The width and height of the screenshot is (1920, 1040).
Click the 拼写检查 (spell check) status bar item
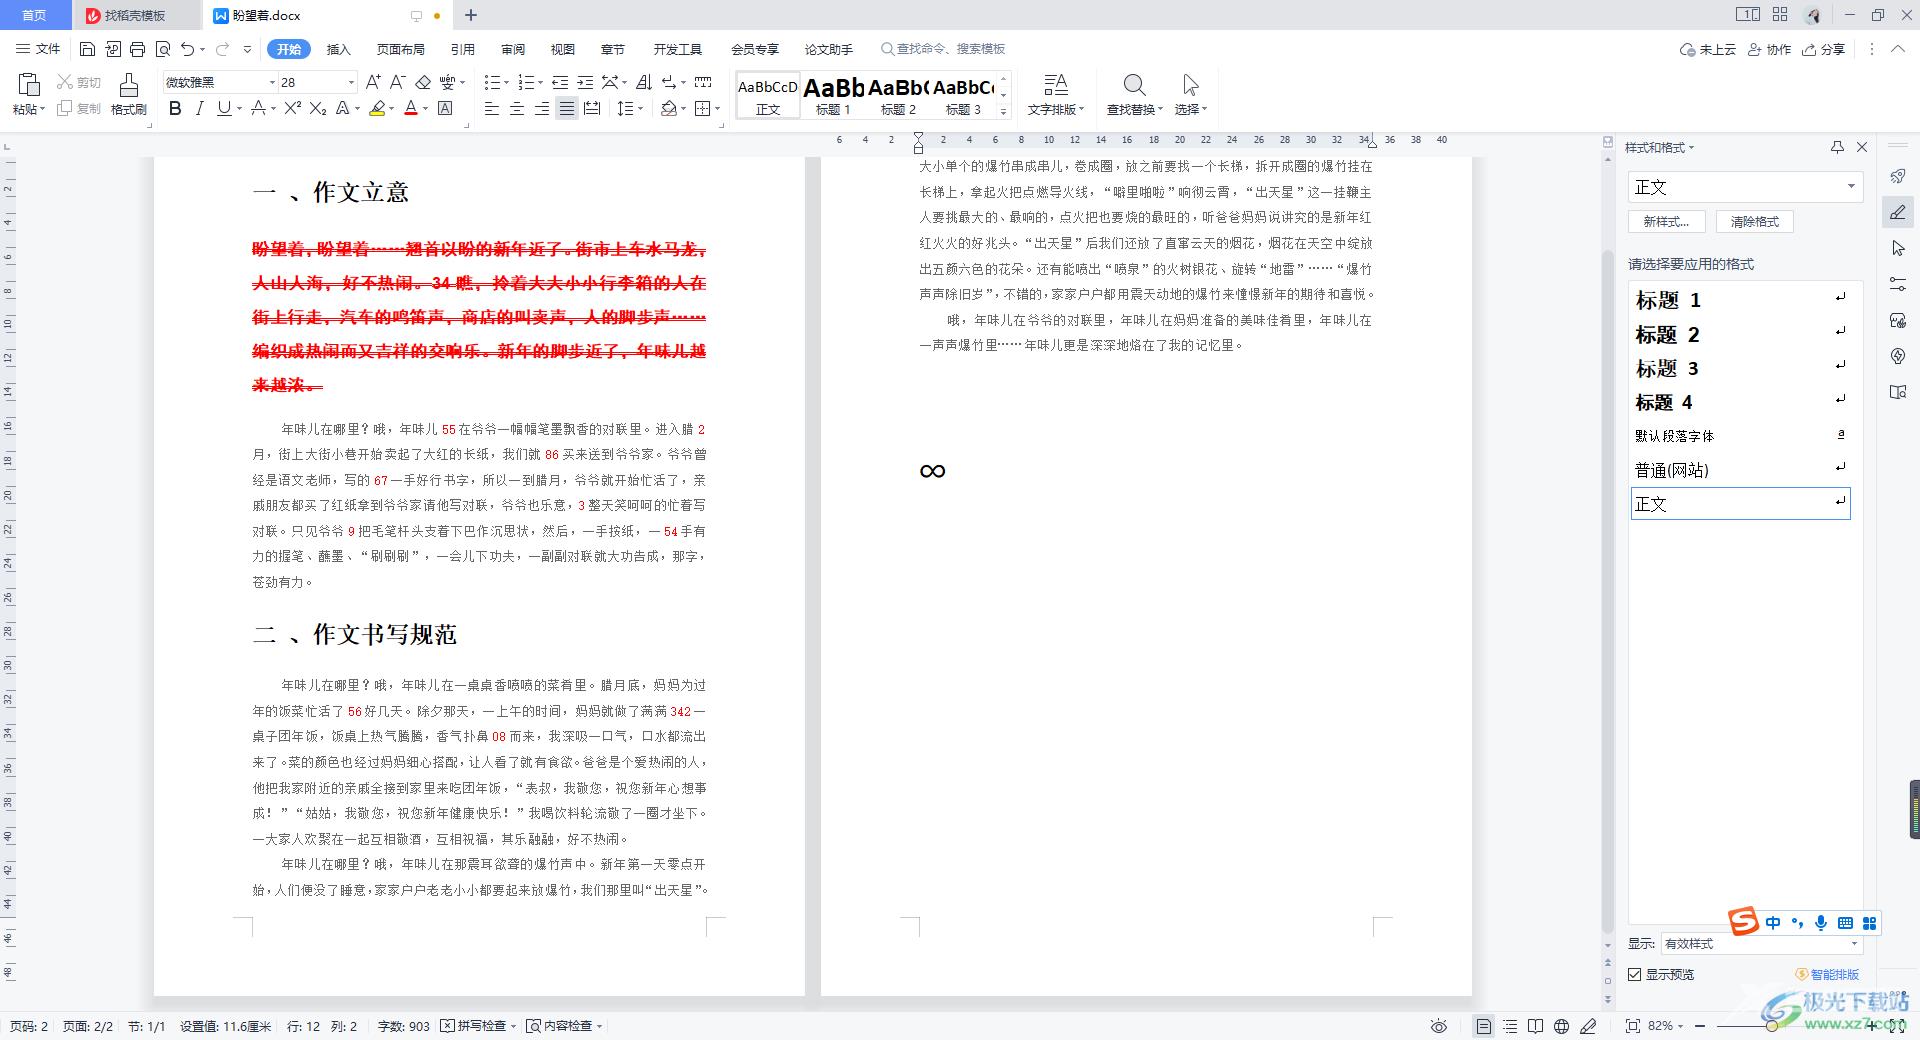point(479,1026)
